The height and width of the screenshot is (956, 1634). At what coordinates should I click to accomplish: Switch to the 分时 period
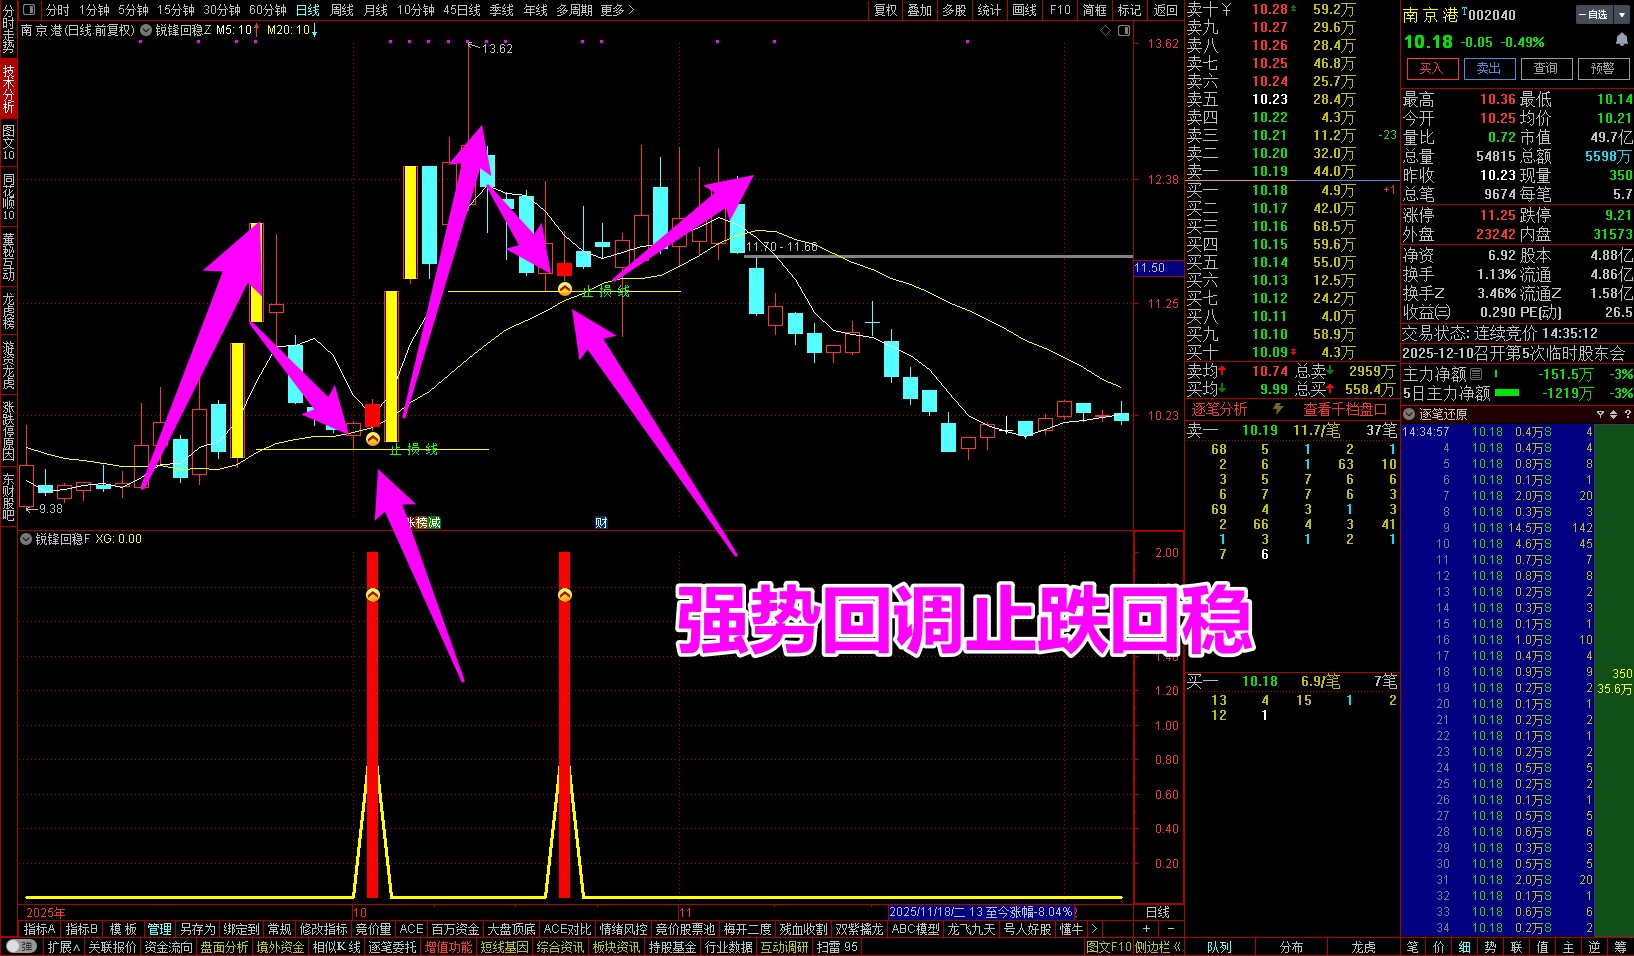click(57, 10)
